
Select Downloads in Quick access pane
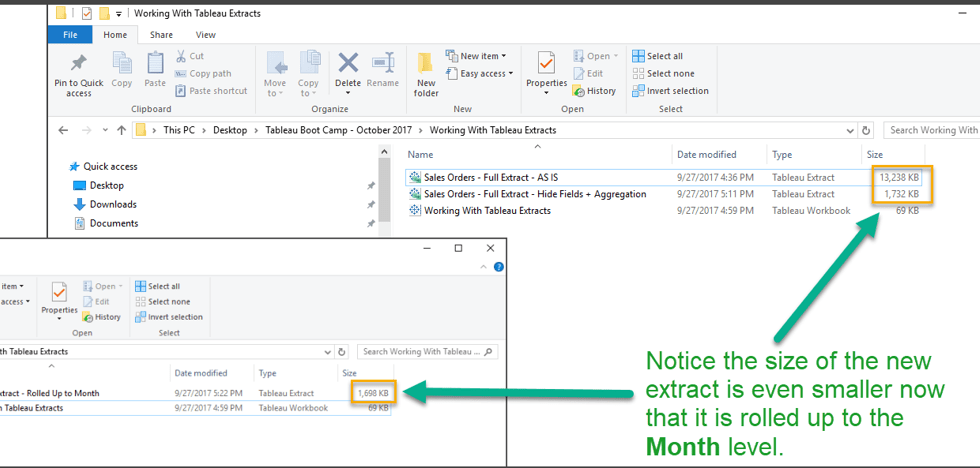point(112,204)
